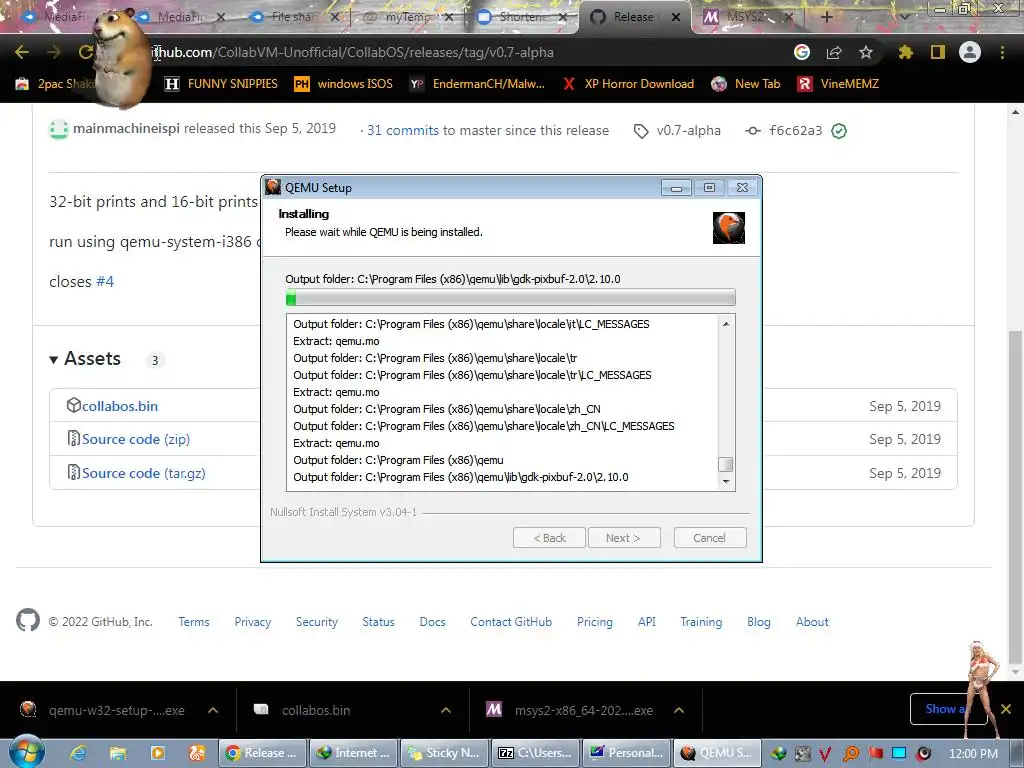Open the Chrome extensions puzzle icon
1024x768 pixels.
tap(906, 52)
